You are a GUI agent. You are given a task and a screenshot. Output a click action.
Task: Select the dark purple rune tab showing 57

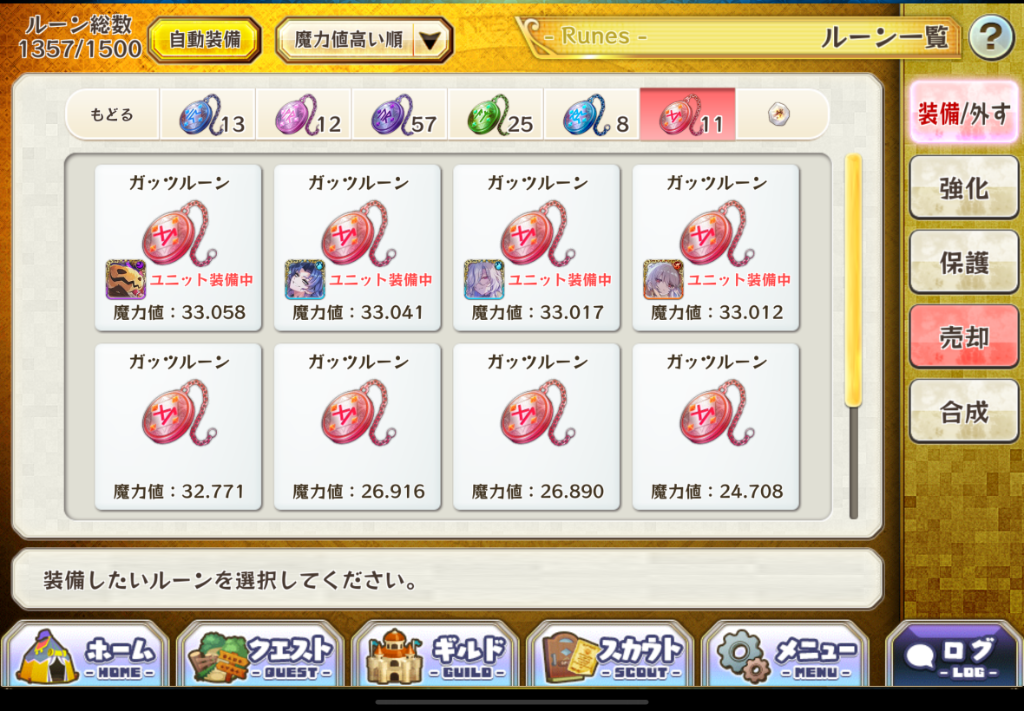pos(400,115)
